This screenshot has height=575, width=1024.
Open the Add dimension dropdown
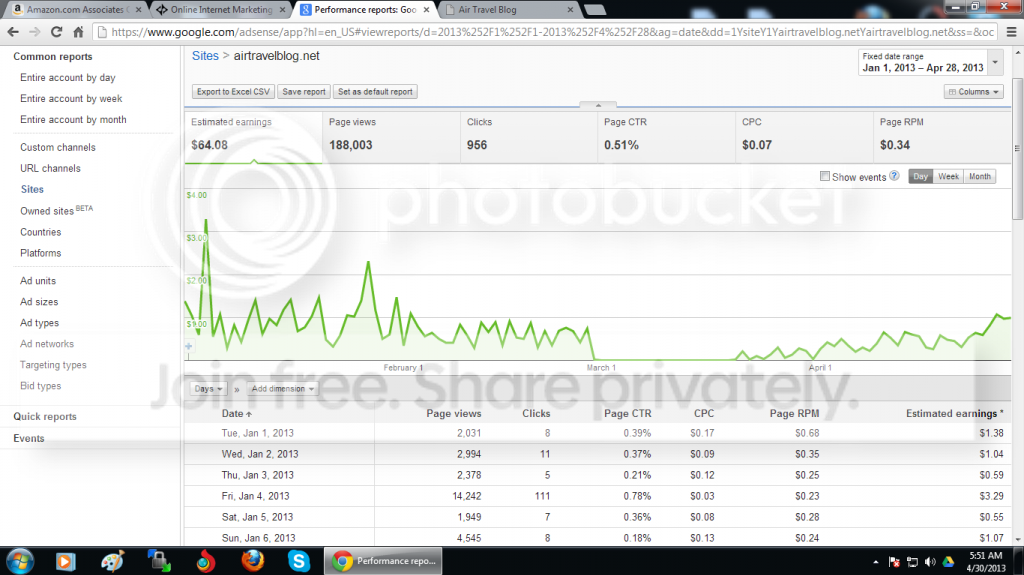tap(283, 389)
